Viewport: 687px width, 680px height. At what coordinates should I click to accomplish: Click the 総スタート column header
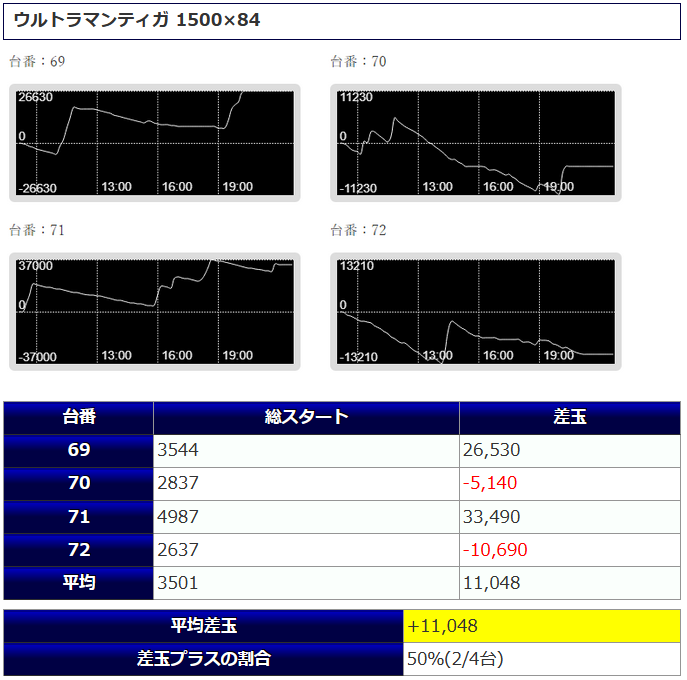306,418
